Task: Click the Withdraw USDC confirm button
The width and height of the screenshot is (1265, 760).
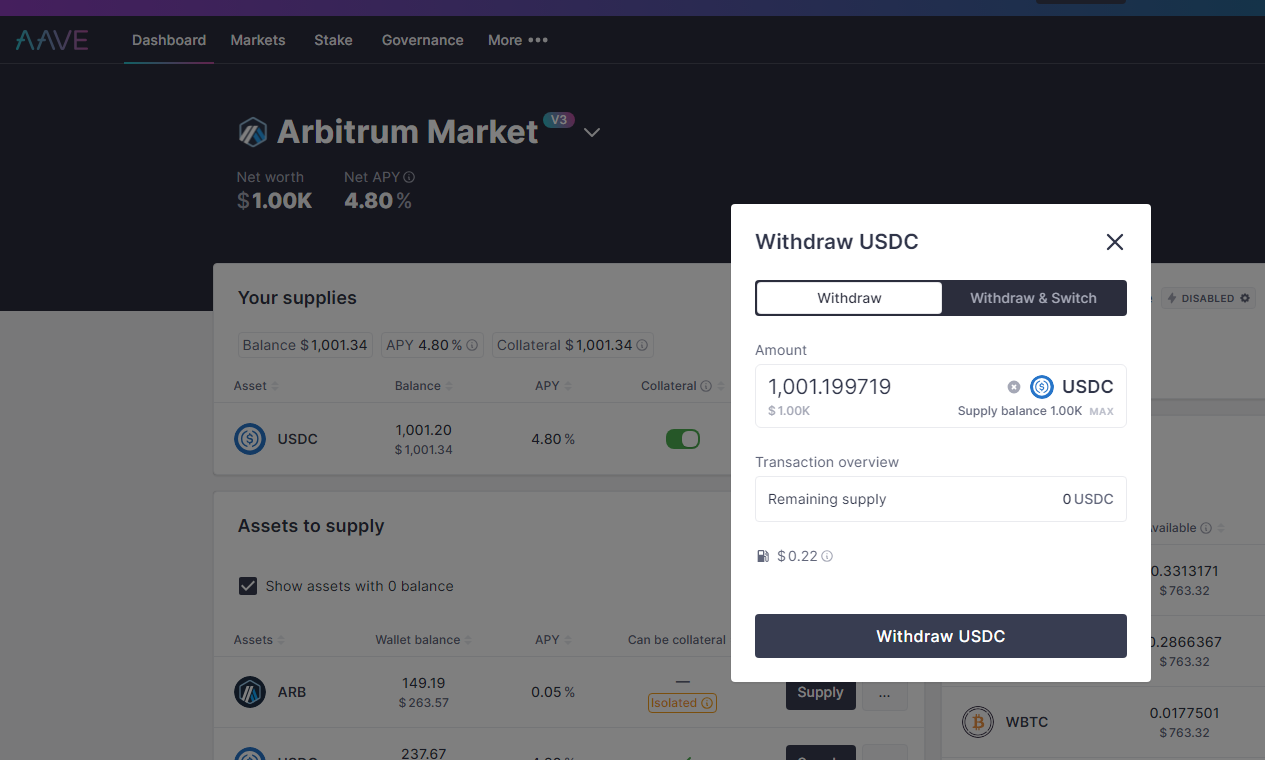Action: 941,636
